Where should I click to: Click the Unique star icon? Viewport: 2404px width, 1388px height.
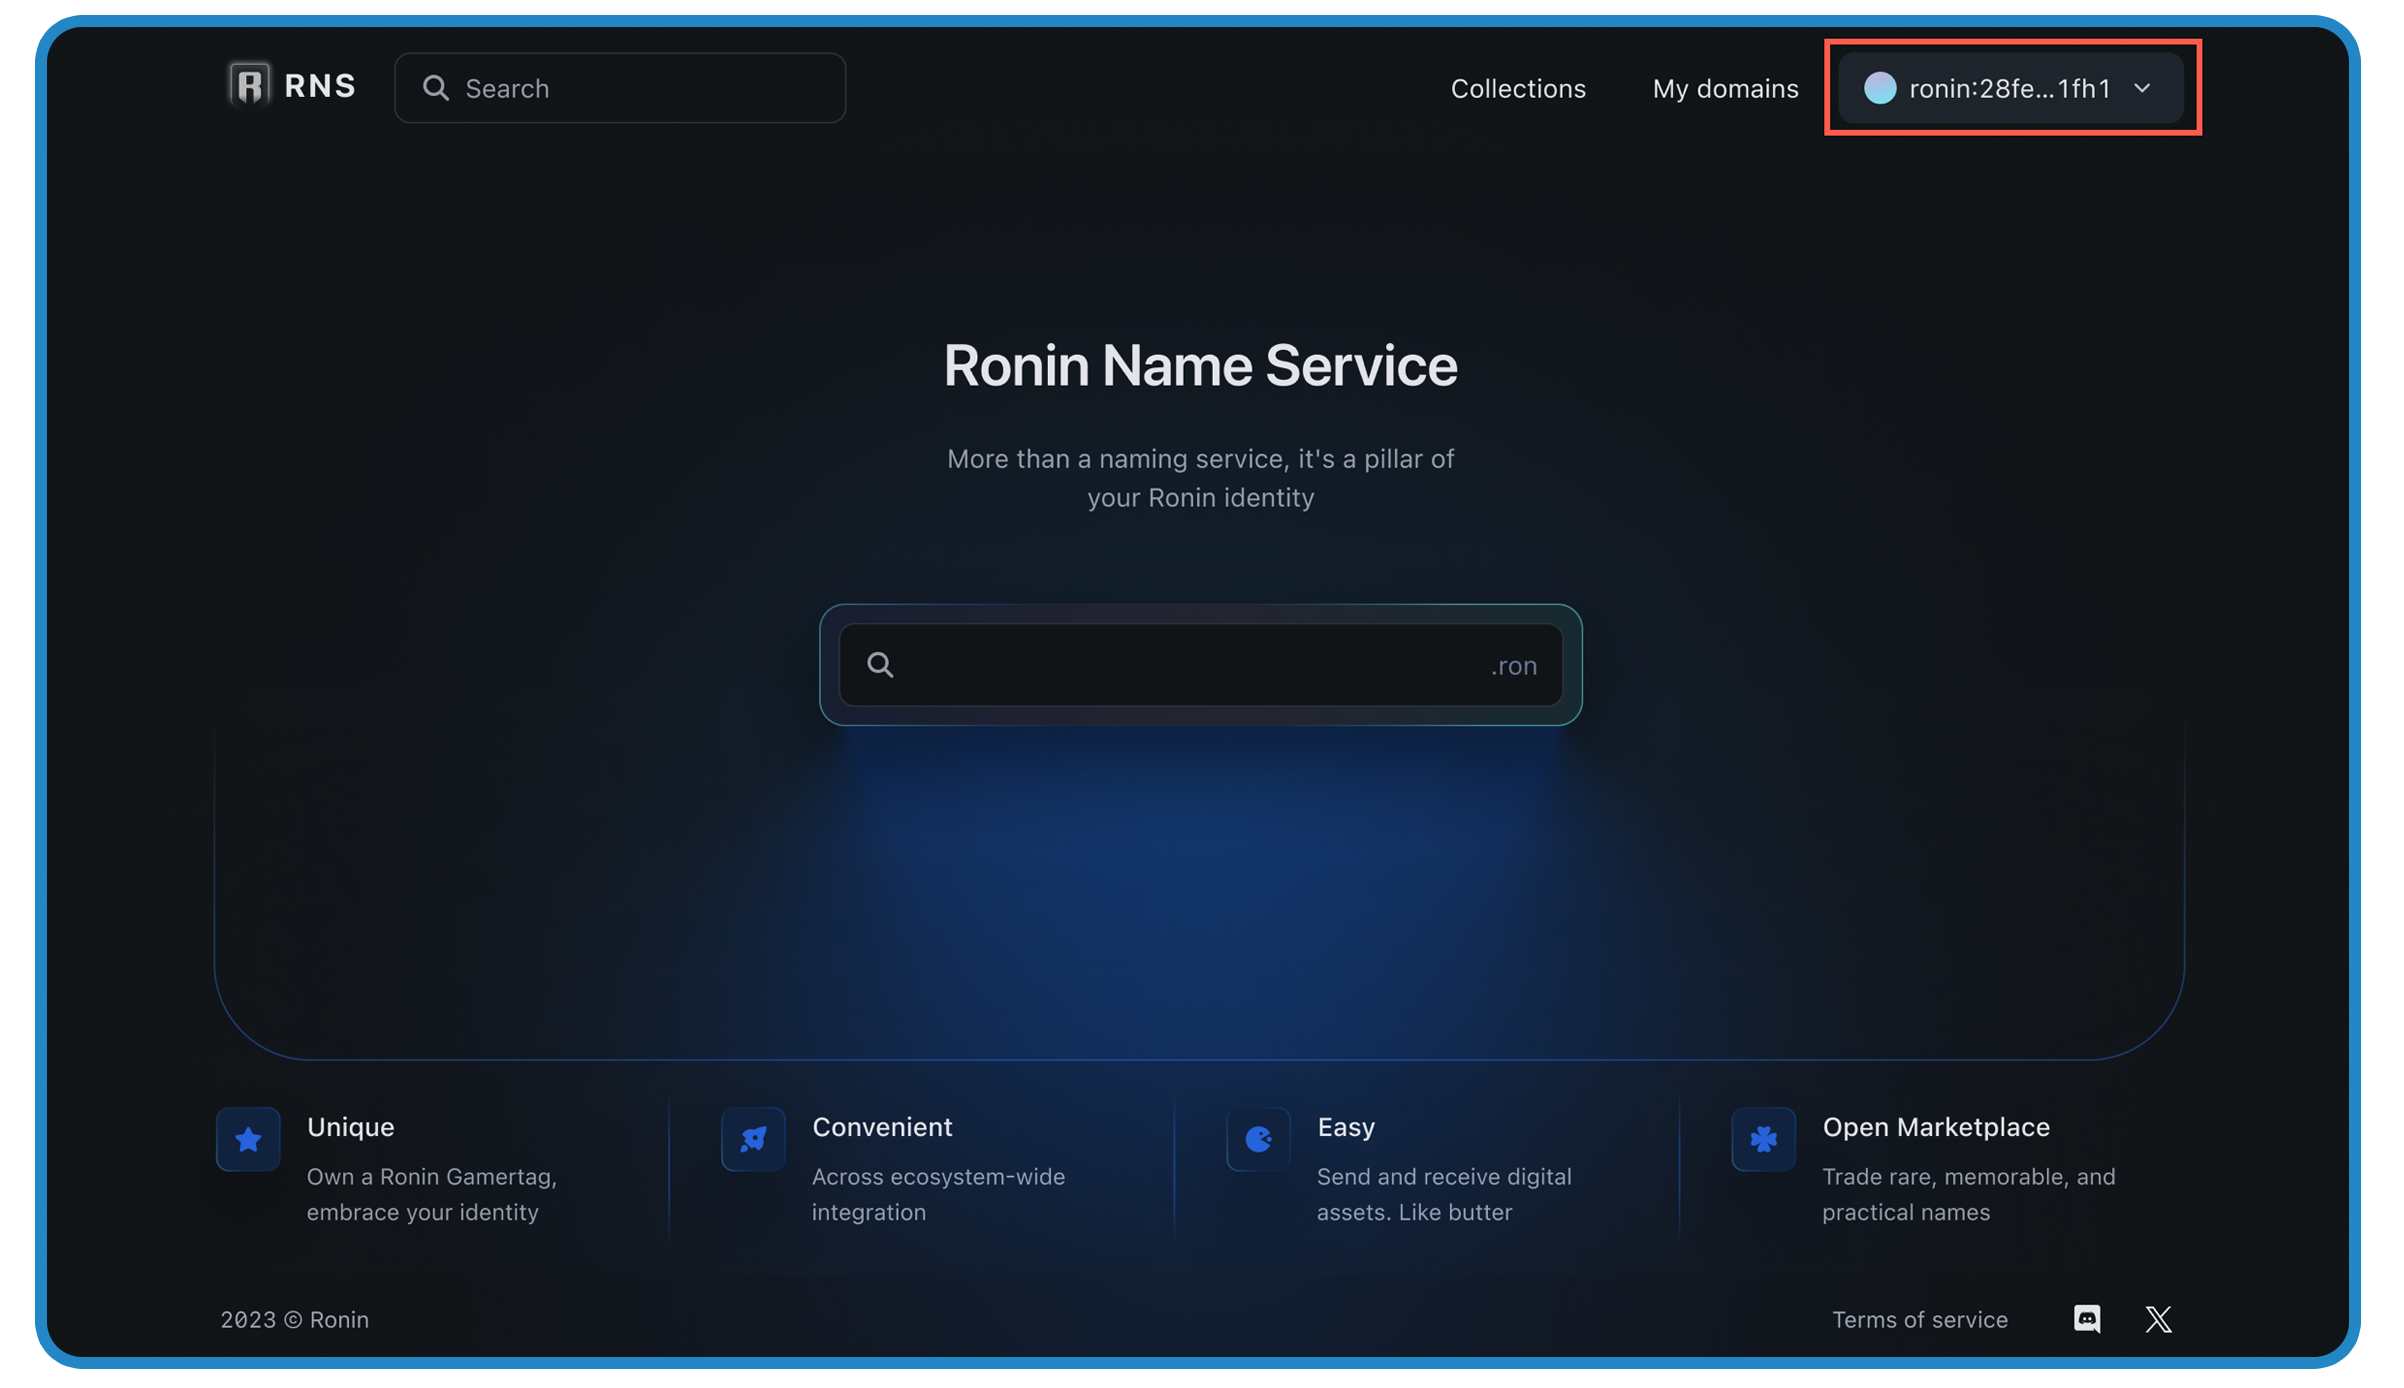pyautogui.click(x=248, y=1139)
